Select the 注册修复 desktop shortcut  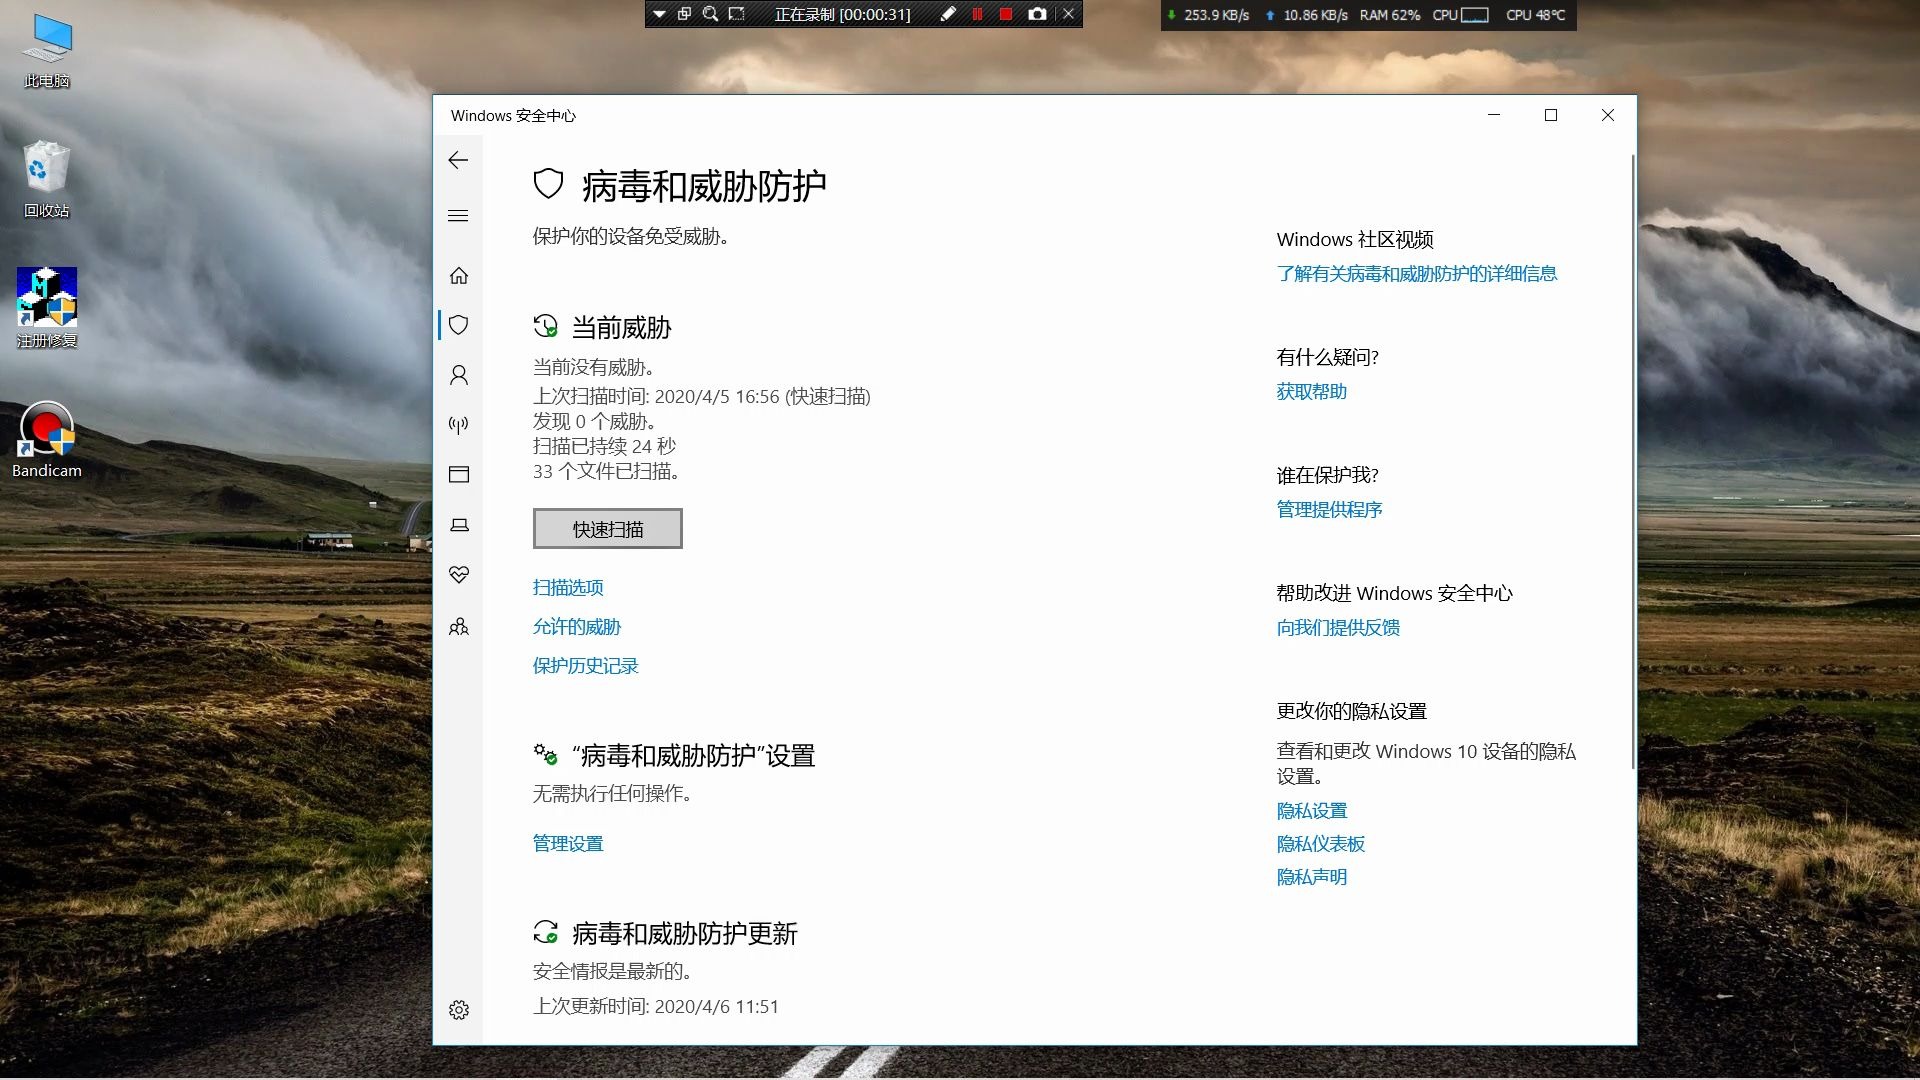47,308
